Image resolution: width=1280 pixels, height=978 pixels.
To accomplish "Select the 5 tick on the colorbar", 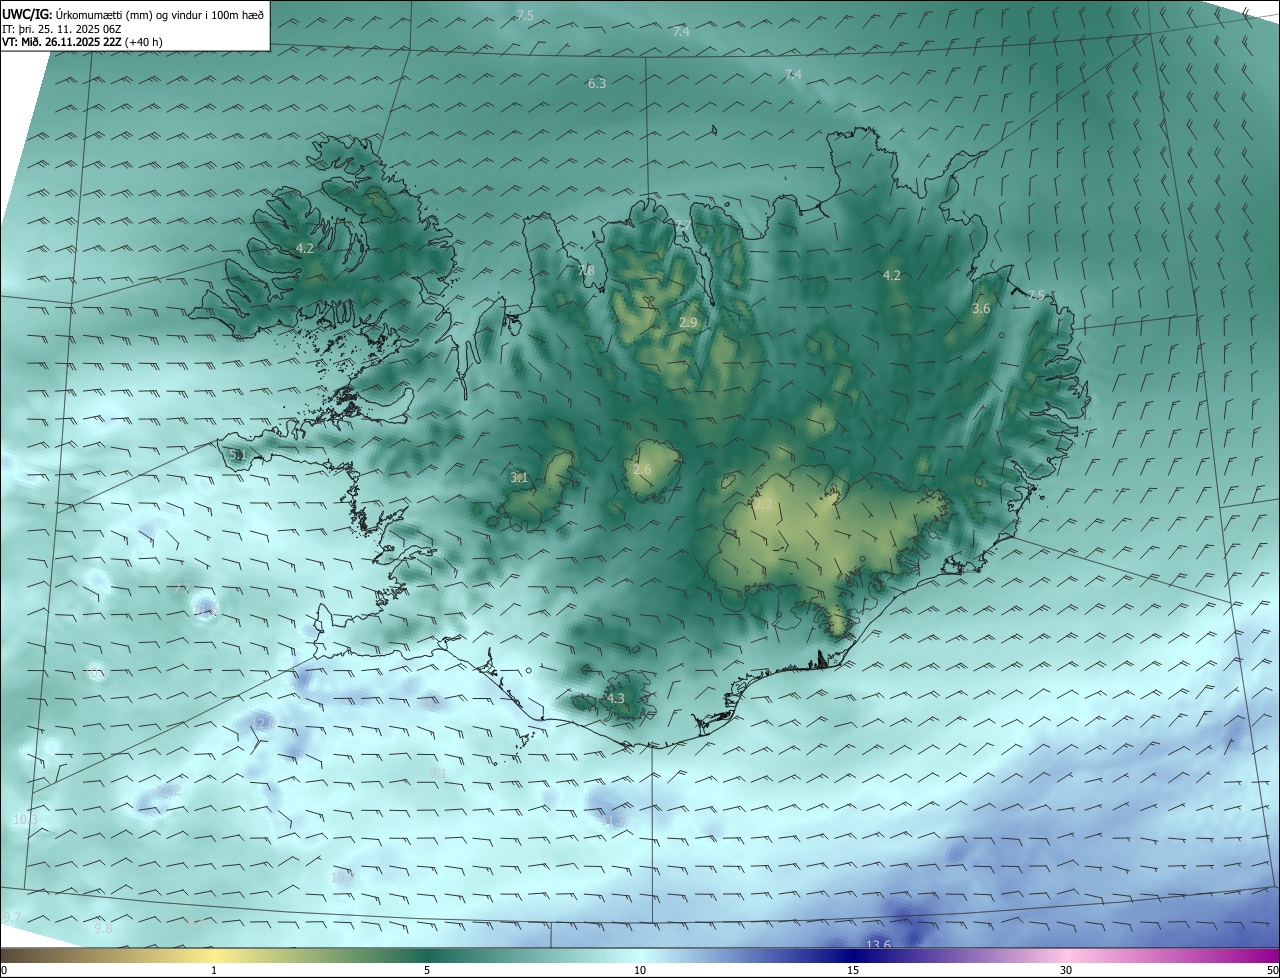I will (427, 970).
